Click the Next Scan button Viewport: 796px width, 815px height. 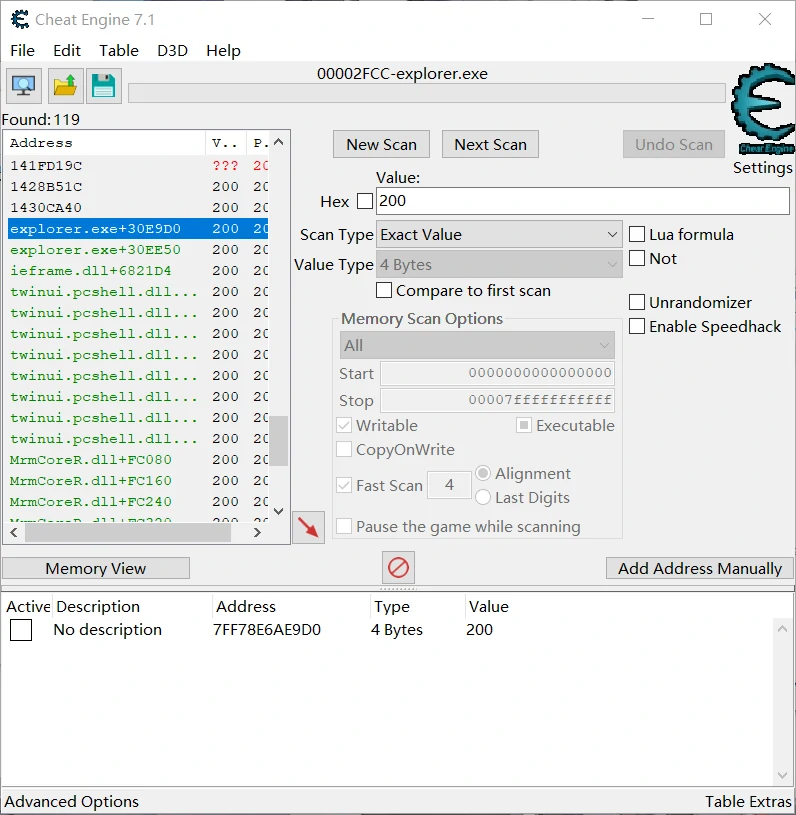490,144
